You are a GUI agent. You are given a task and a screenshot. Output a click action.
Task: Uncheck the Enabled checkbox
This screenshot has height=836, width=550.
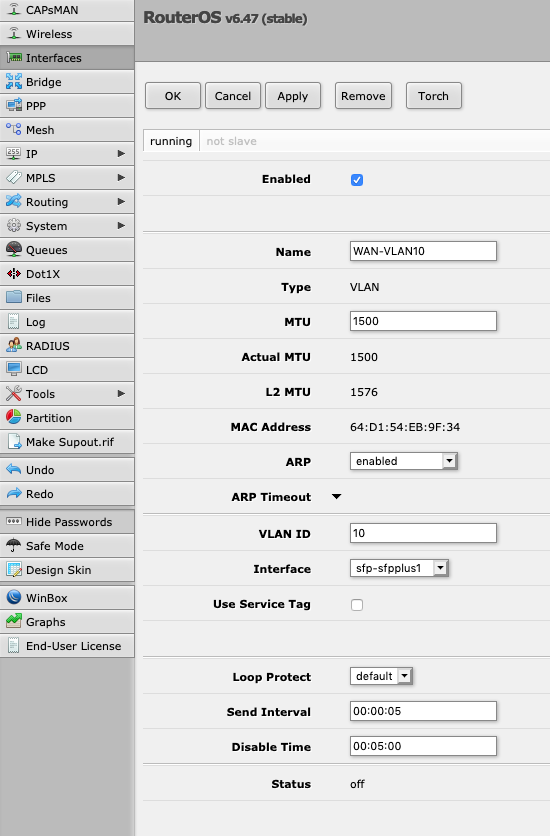click(357, 180)
